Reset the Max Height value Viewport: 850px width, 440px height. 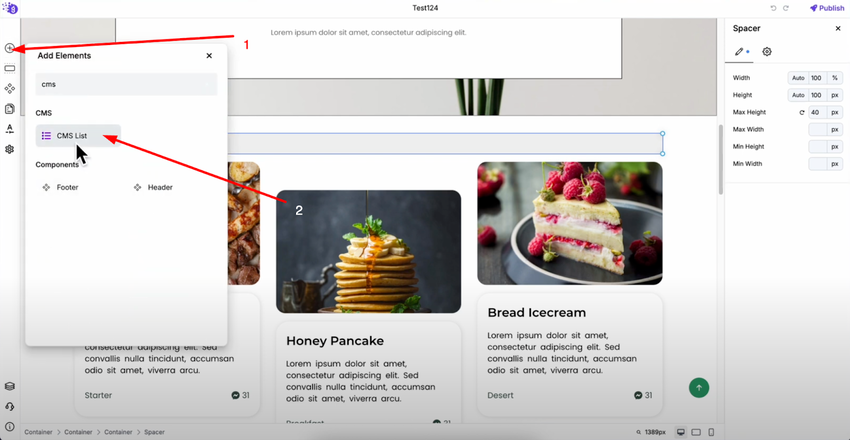pyautogui.click(x=802, y=113)
